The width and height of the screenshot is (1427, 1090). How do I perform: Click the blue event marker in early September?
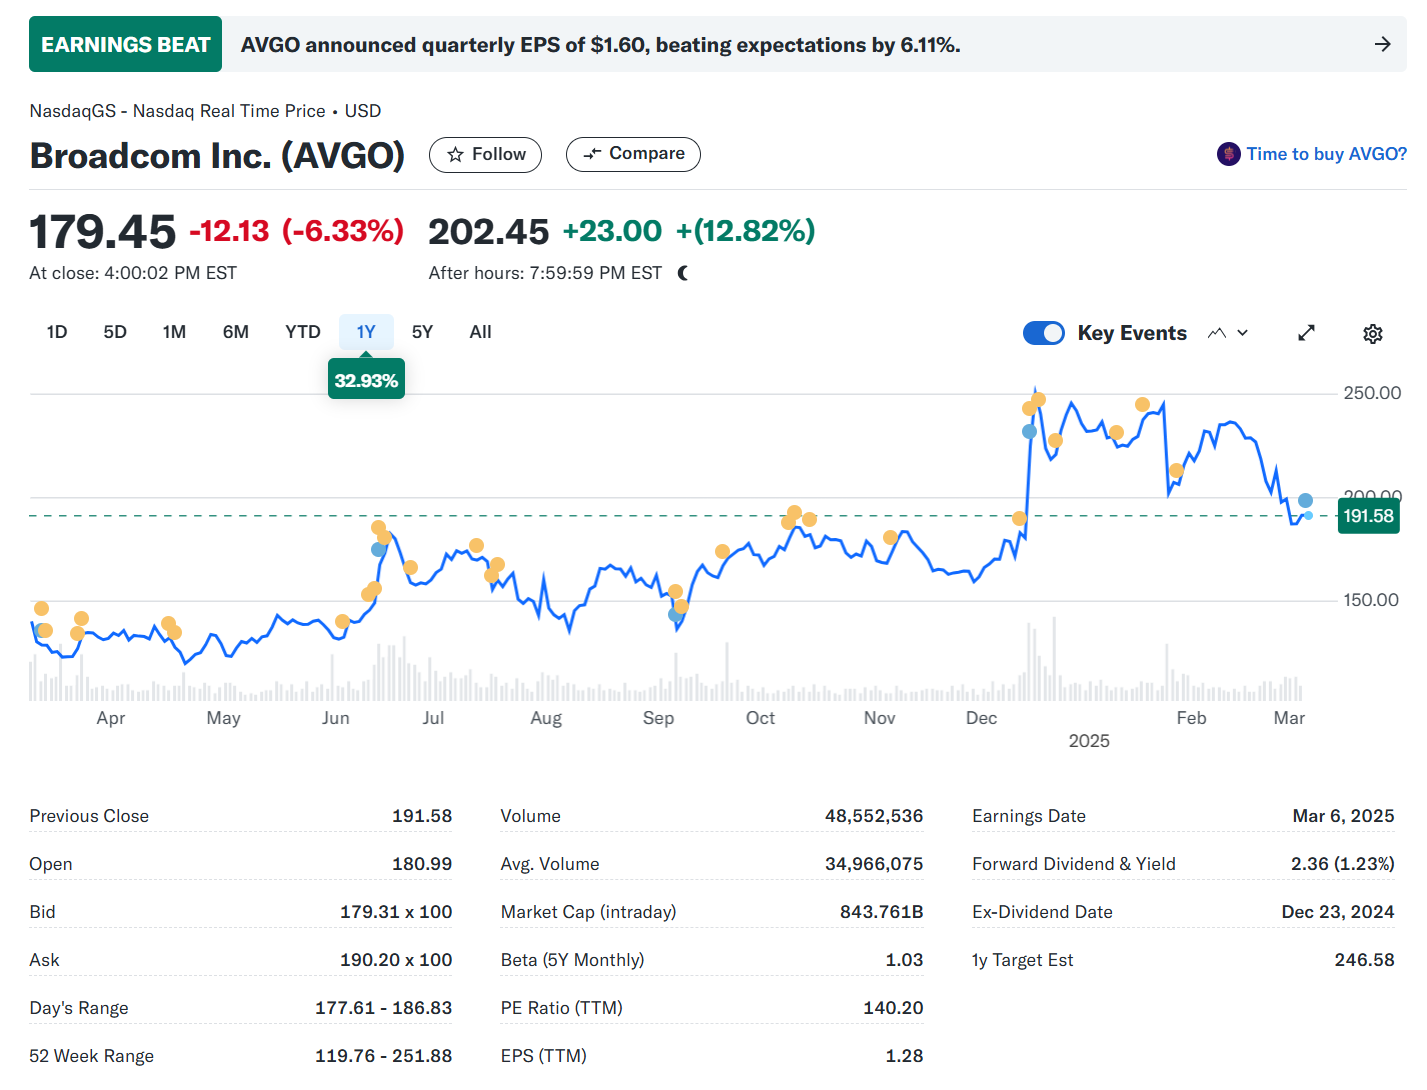tap(675, 615)
